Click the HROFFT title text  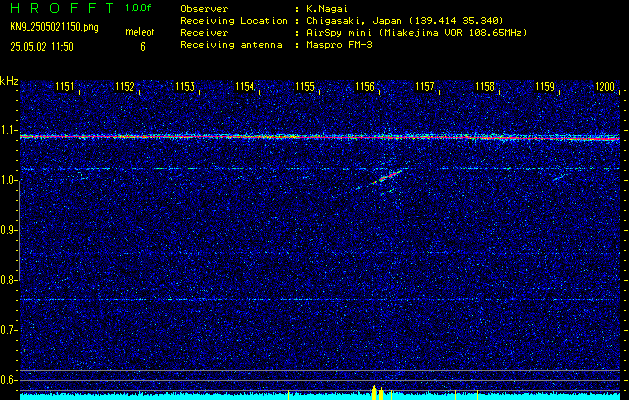point(63,8)
